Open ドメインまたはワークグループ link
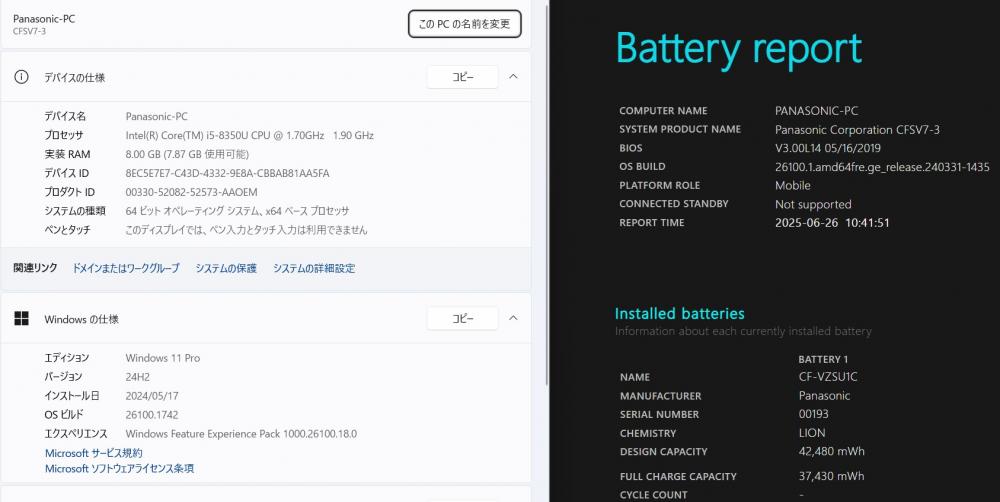 pyautogui.click(x=126, y=269)
